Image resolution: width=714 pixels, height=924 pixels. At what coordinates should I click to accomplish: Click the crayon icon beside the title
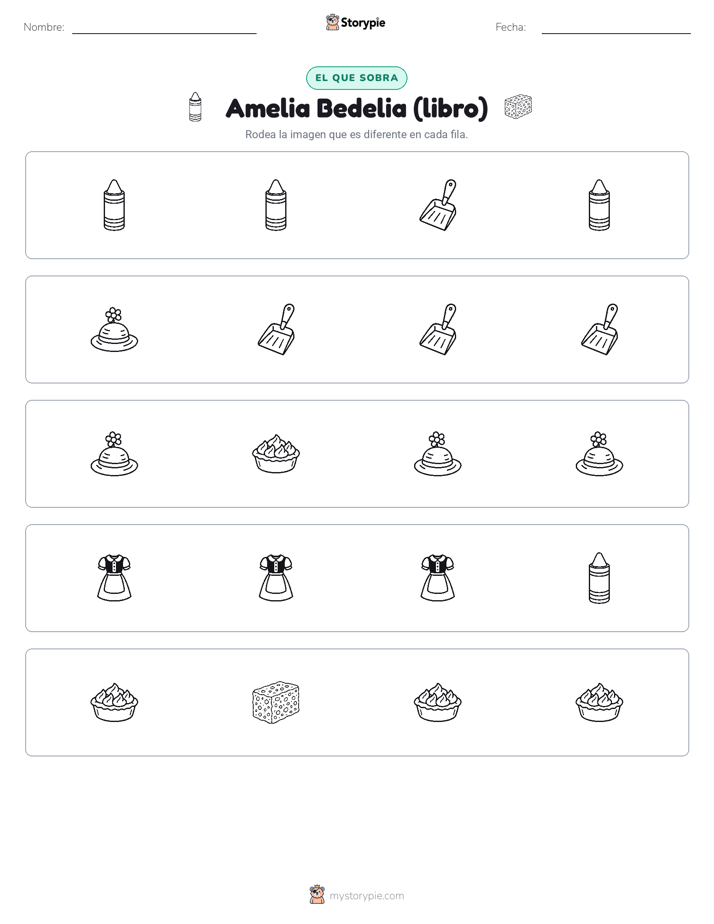pyautogui.click(x=195, y=107)
